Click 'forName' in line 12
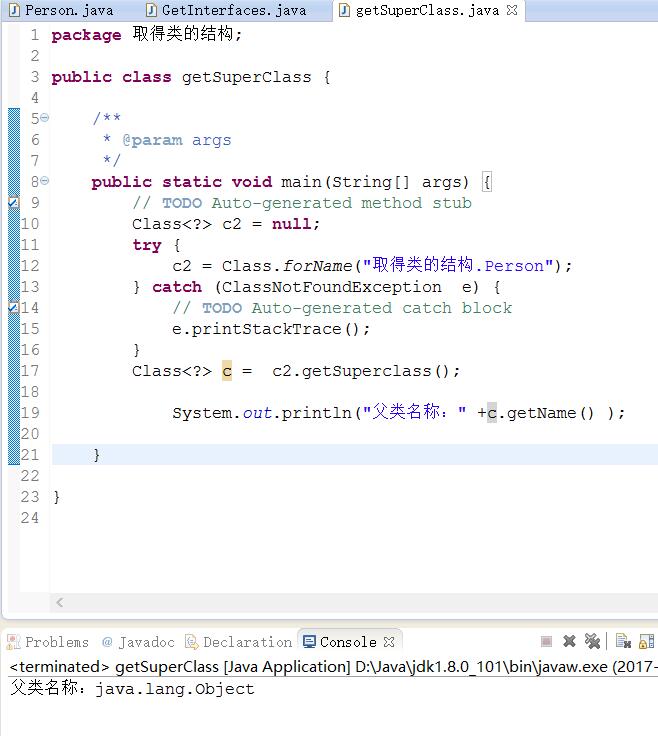This screenshot has width=658, height=736. (x=317, y=266)
